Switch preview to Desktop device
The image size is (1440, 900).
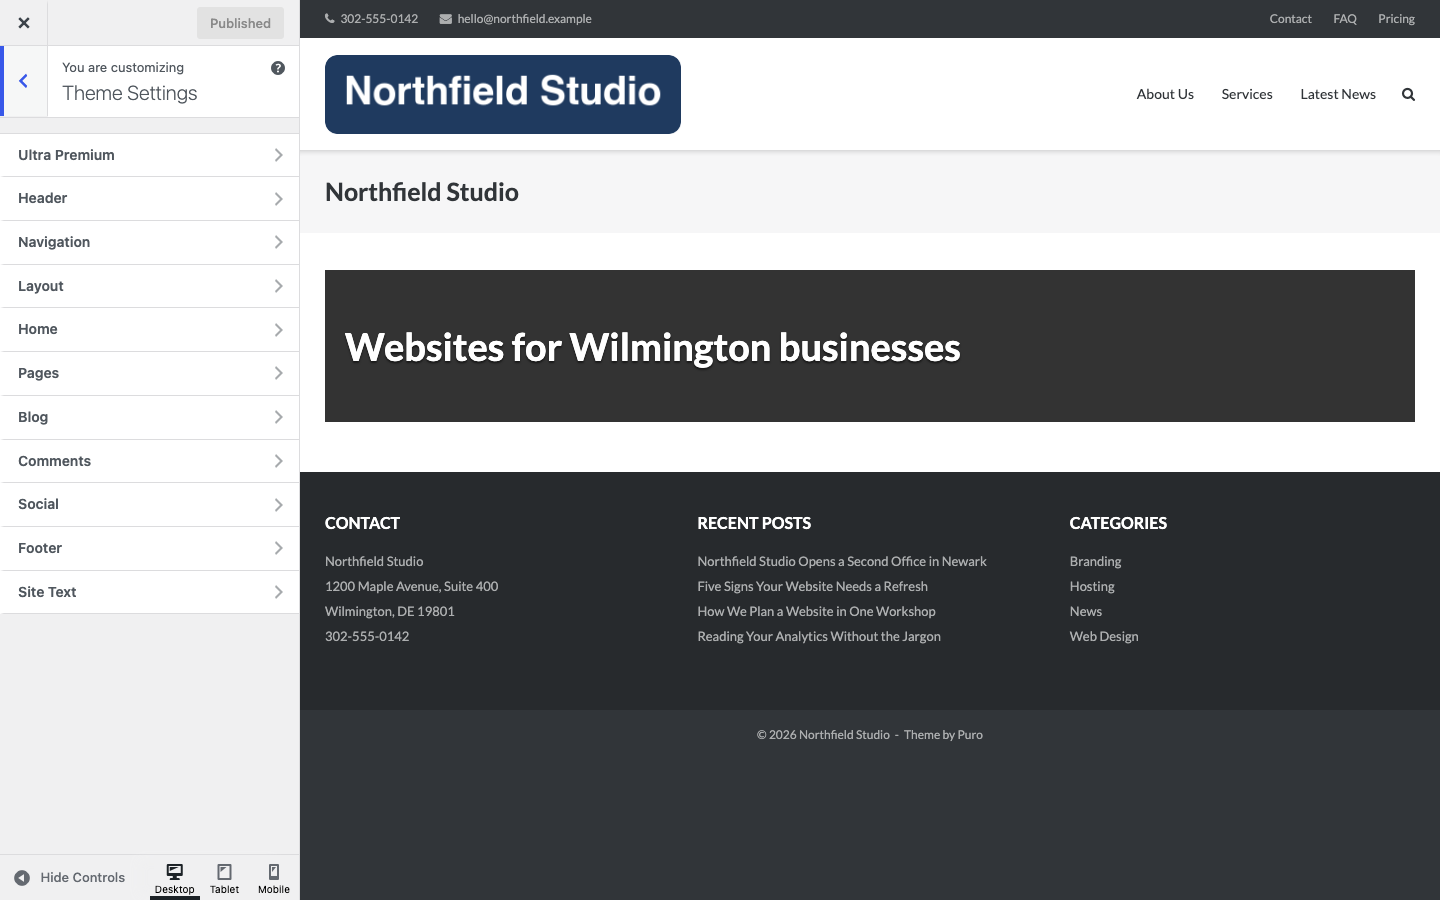pos(175,878)
